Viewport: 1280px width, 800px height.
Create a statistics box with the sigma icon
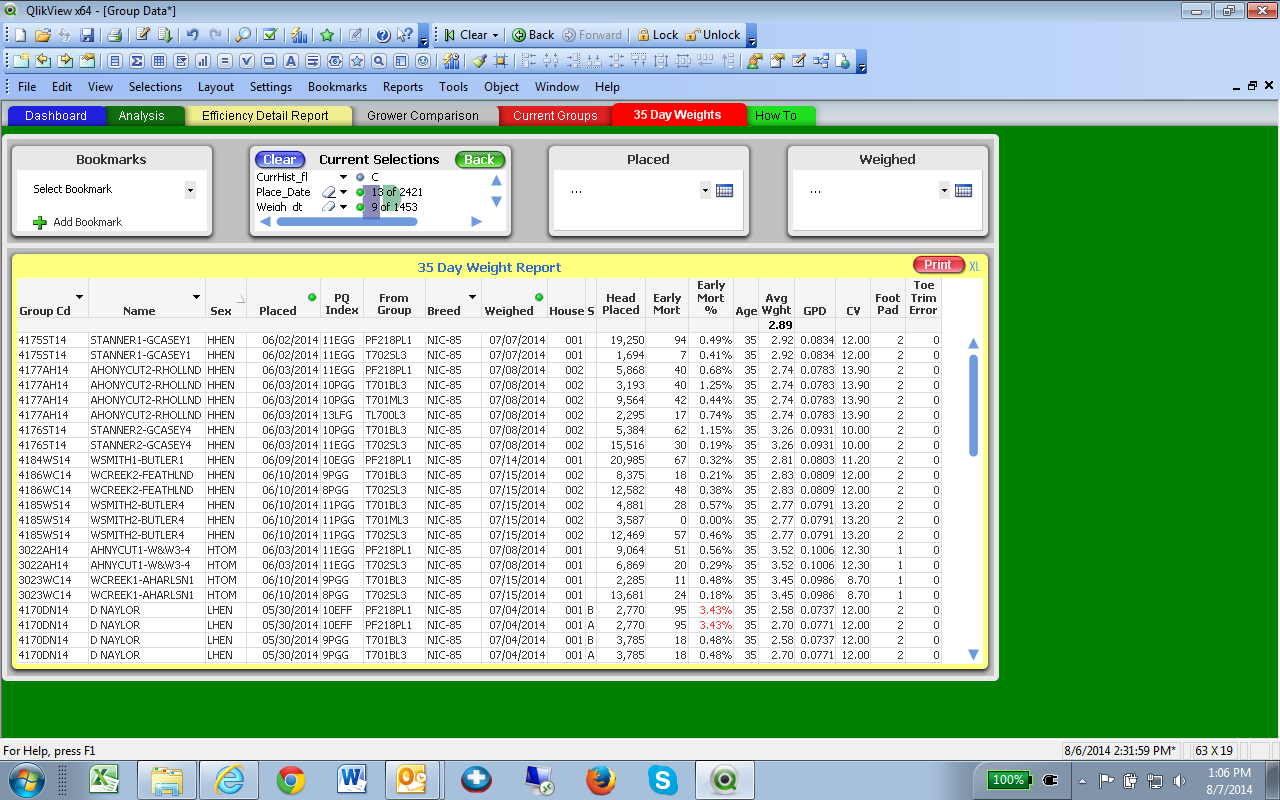coord(137,61)
